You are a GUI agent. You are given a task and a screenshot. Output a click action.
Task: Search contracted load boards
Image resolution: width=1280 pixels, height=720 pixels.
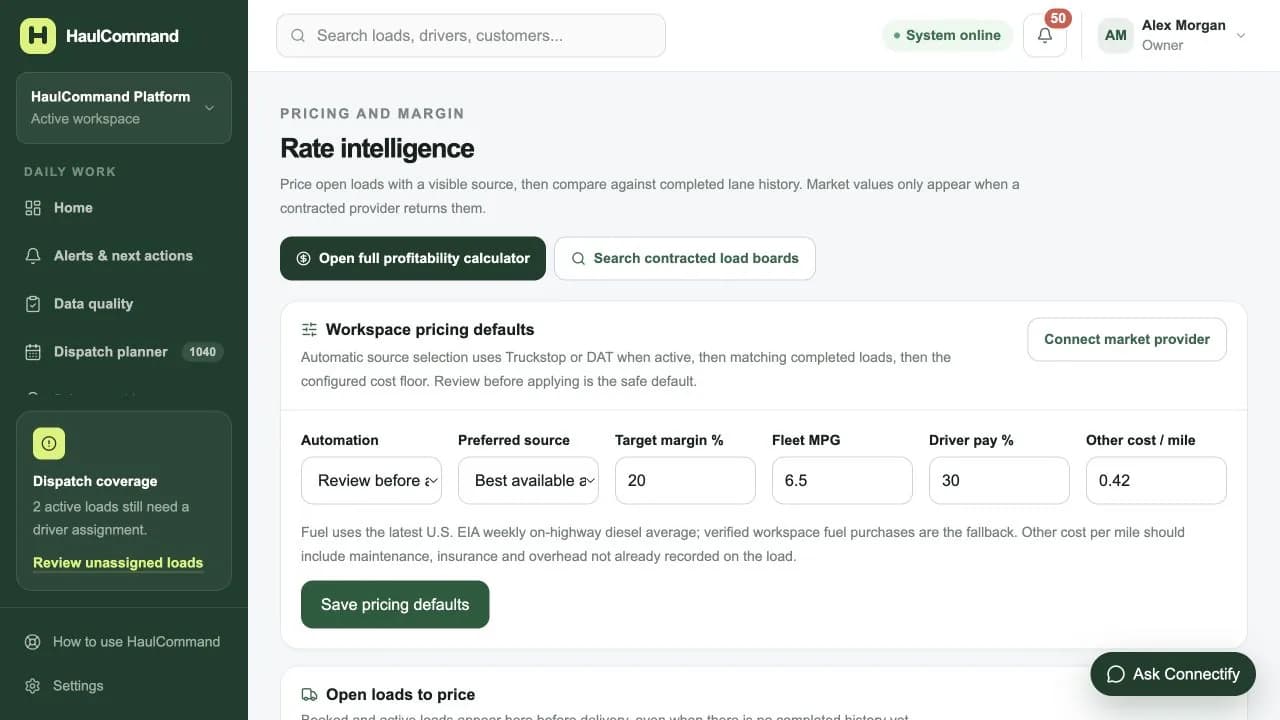pos(685,258)
